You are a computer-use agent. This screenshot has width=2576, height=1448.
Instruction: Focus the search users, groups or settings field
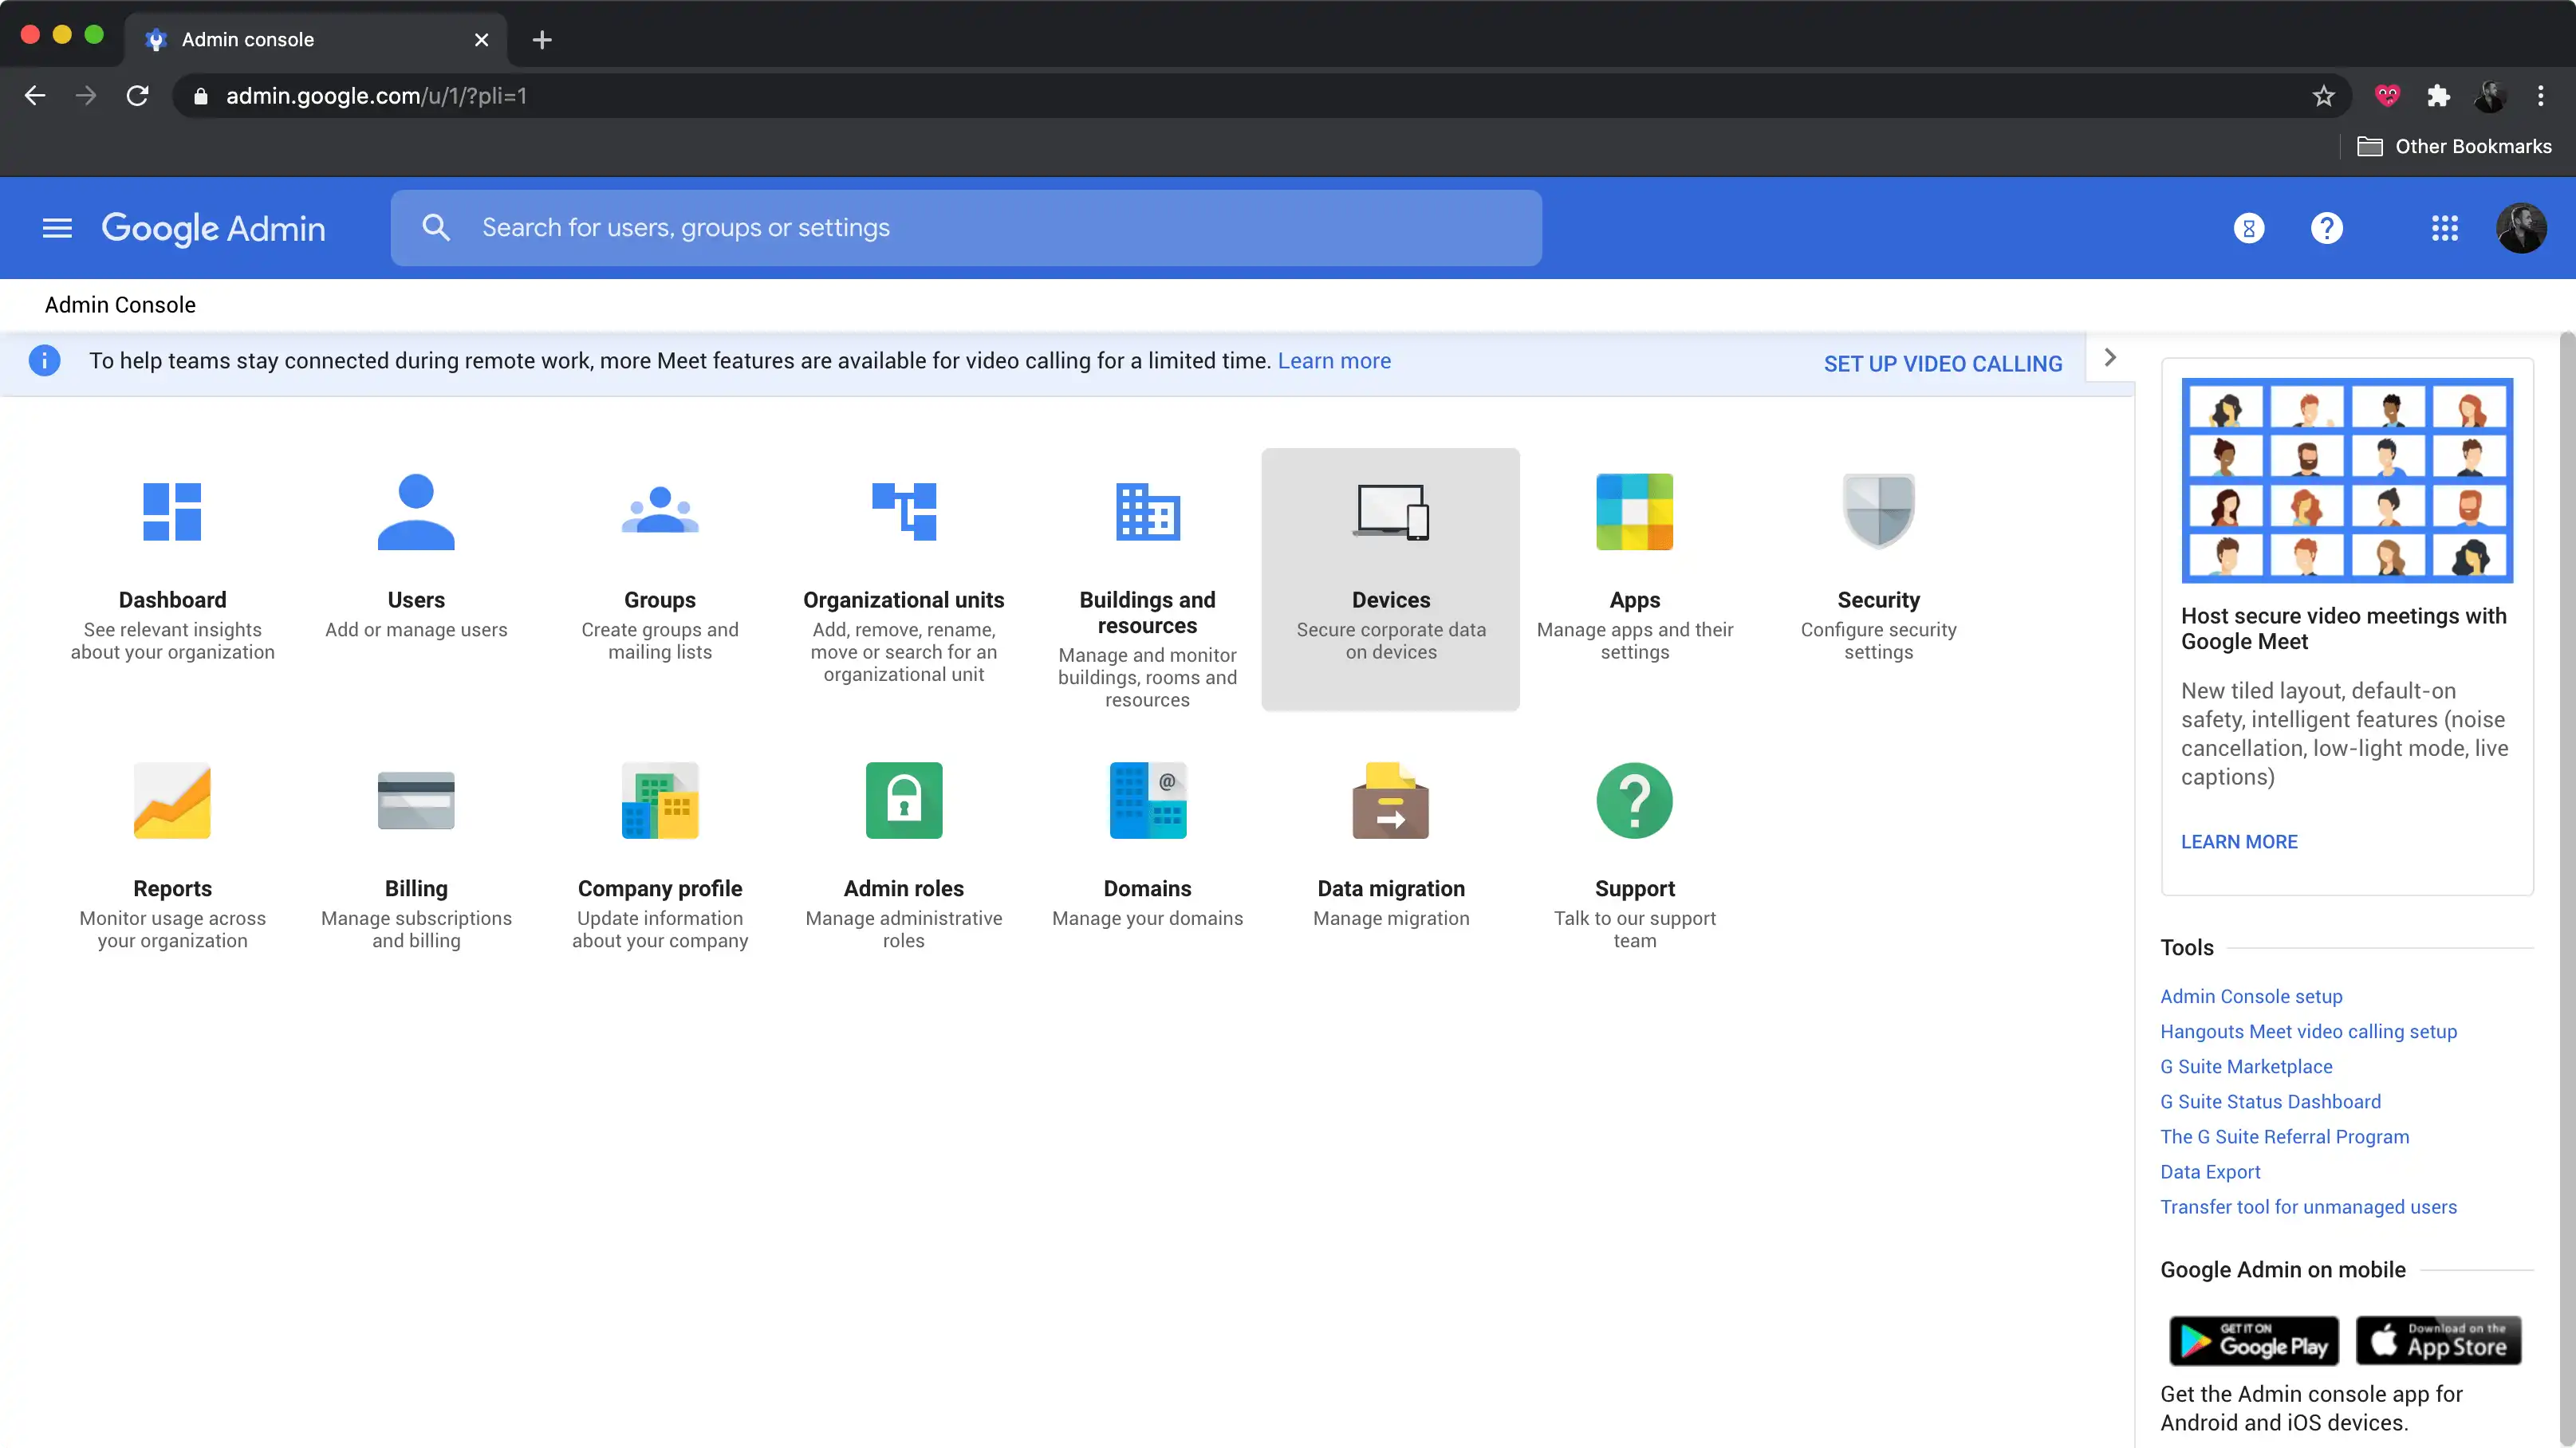tap(966, 228)
